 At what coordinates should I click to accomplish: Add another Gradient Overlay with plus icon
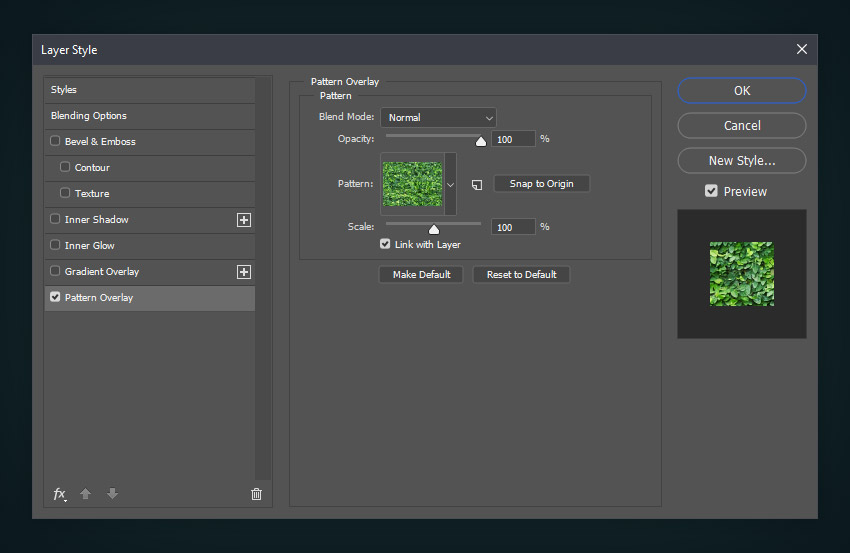click(x=243, y=272)
